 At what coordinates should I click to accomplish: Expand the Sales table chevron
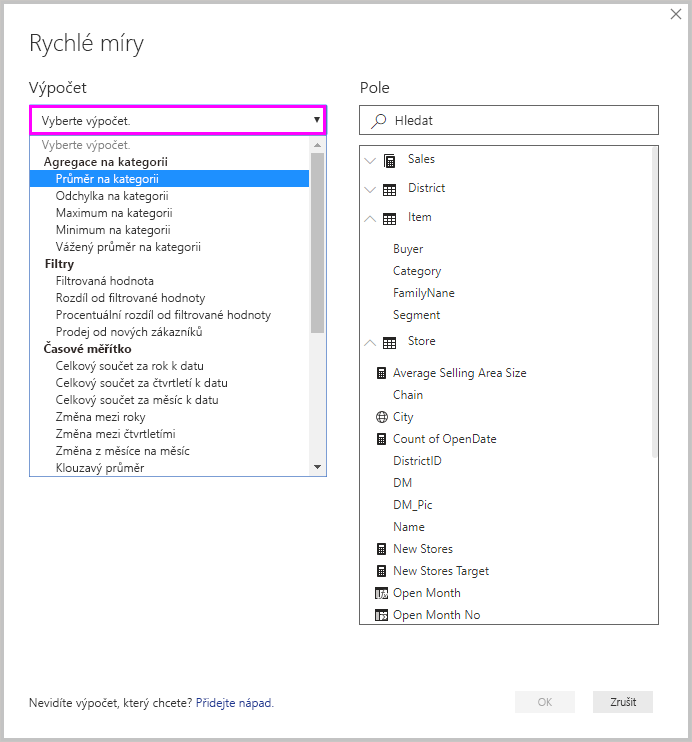pyautogui.click(x=370, y=161)
